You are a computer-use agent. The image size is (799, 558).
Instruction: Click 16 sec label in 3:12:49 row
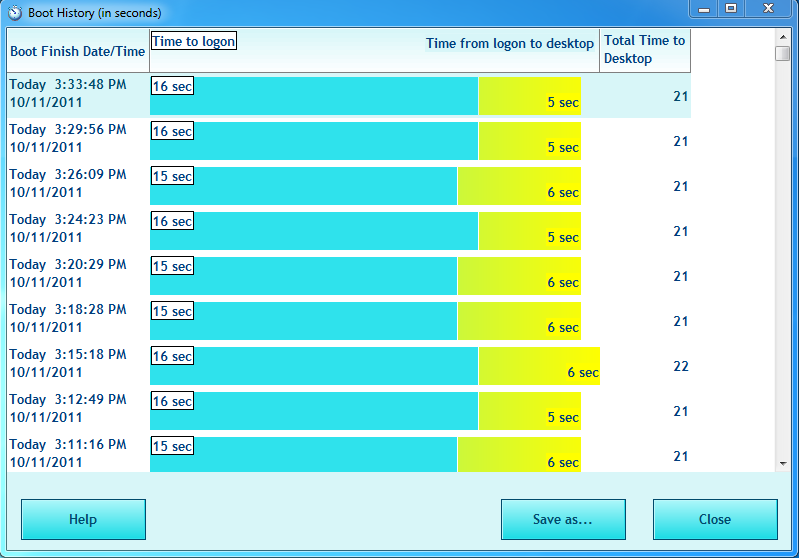[172, 401]
